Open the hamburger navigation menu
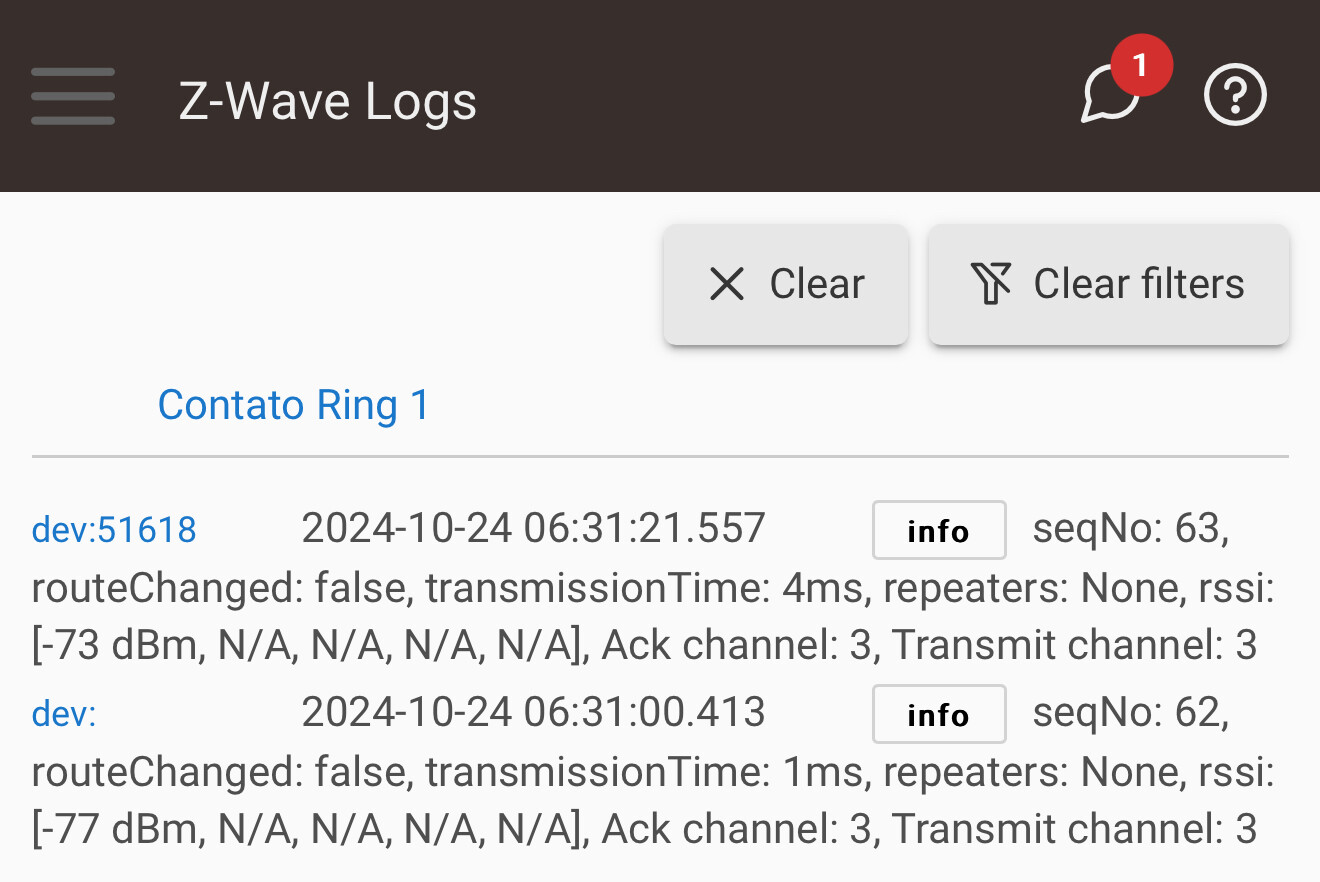Screen dimensions: 1320x882 [72, 97]
